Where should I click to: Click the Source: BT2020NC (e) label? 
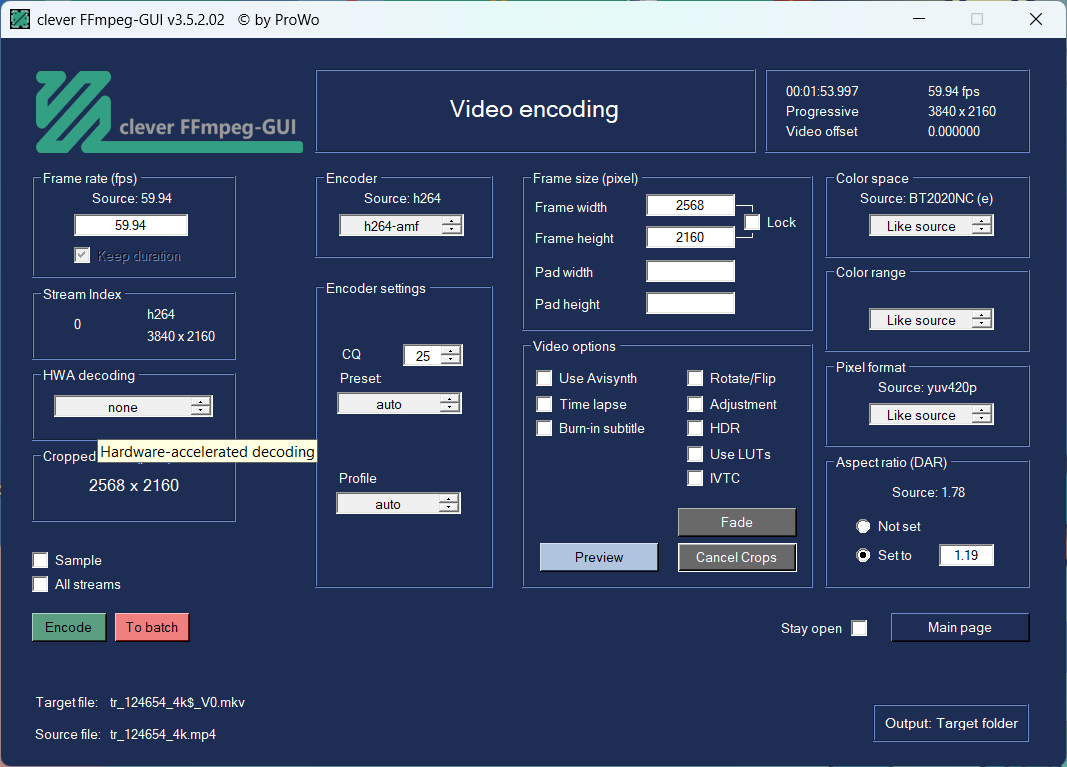926,198
